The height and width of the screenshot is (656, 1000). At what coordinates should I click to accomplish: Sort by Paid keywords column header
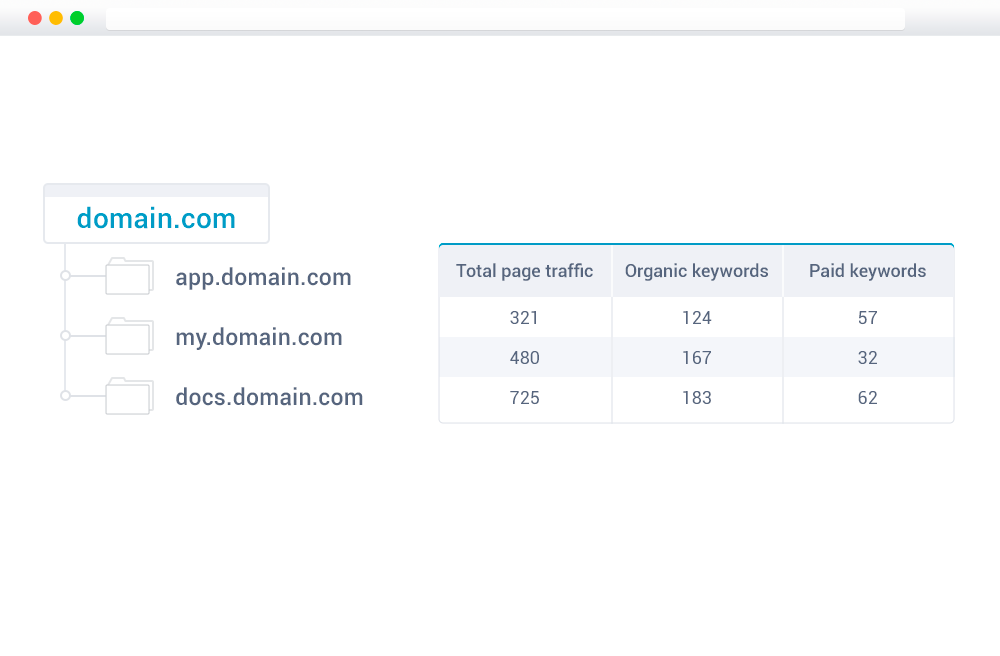868,271
